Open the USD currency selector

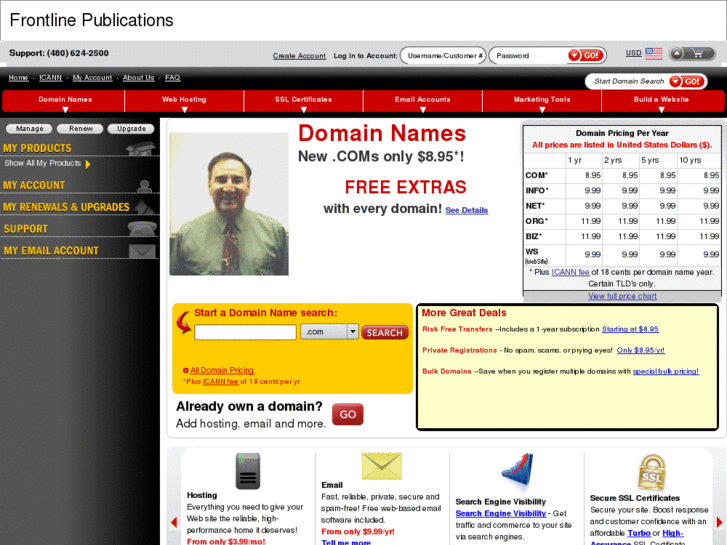click(633, 53)
